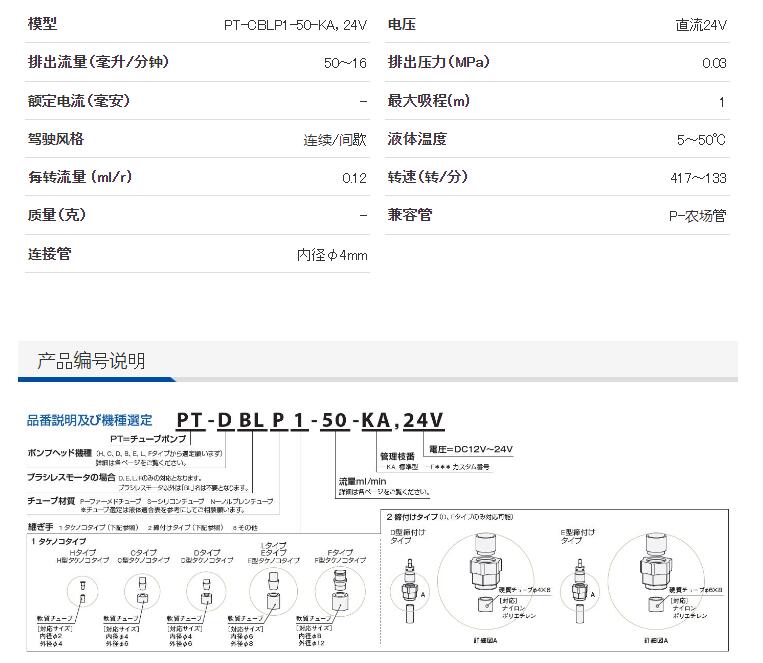Click the 驾驶风格 label
Image resolution: width=763 pixels, height=663 pixels.
click(x=56, y=139)
